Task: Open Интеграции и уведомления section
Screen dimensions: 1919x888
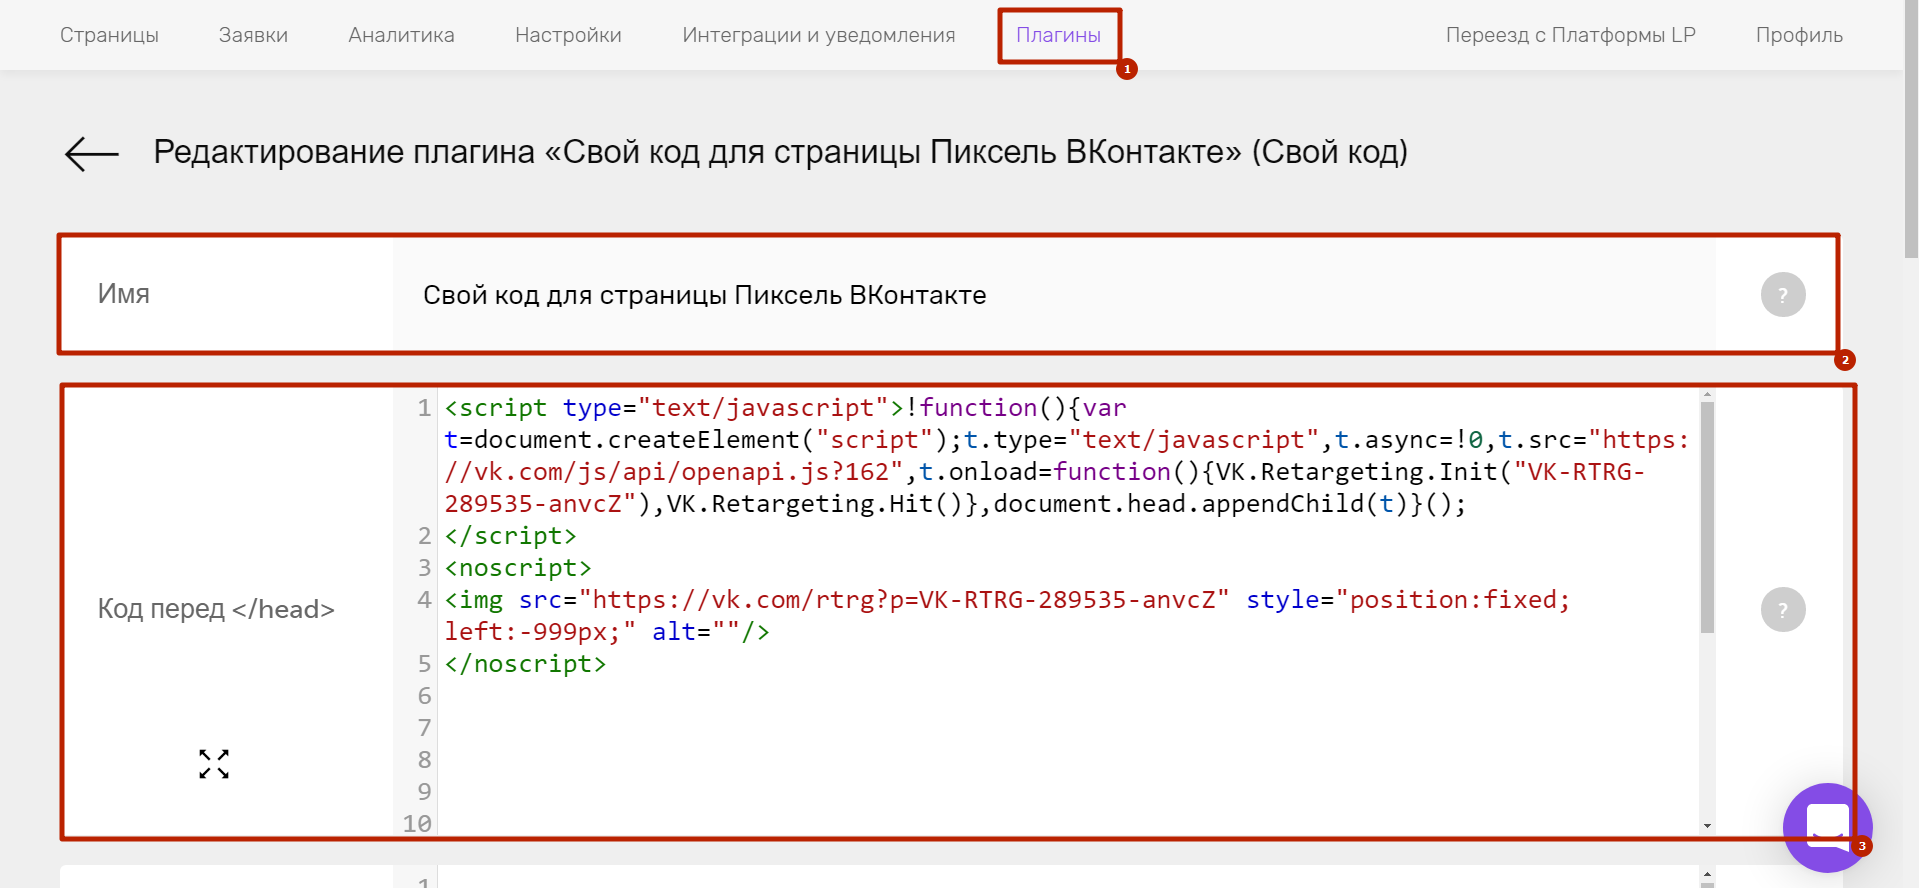Action: 818,35
